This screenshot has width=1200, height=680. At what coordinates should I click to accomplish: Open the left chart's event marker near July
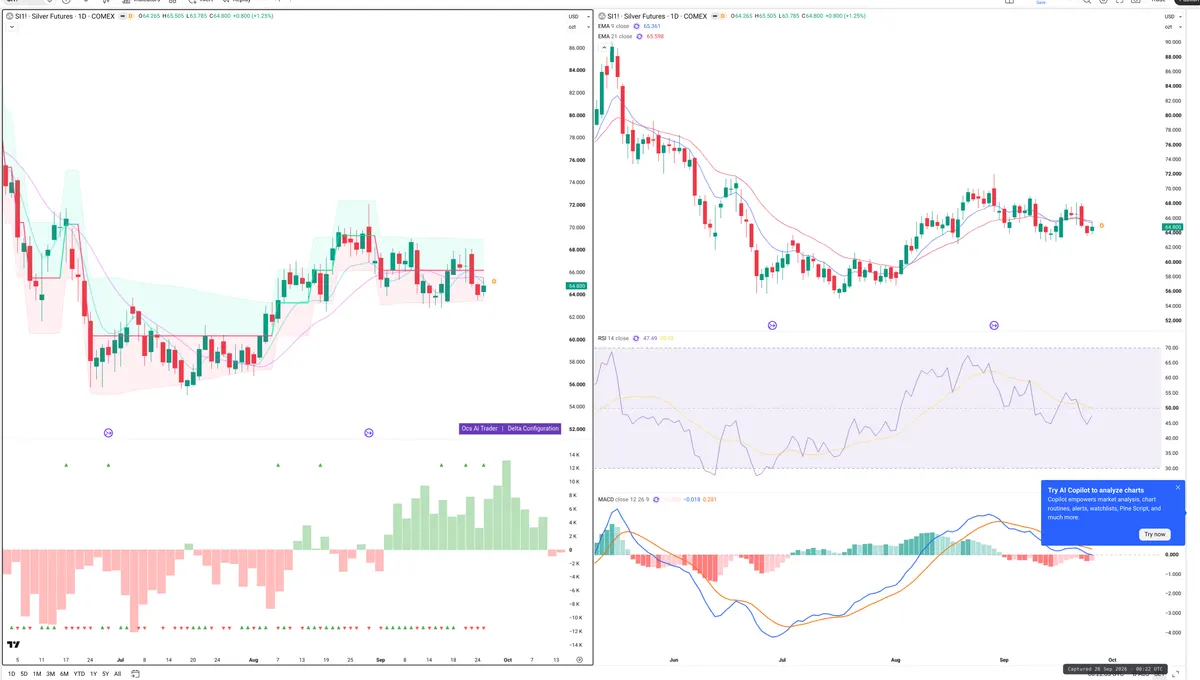[108, 432]
